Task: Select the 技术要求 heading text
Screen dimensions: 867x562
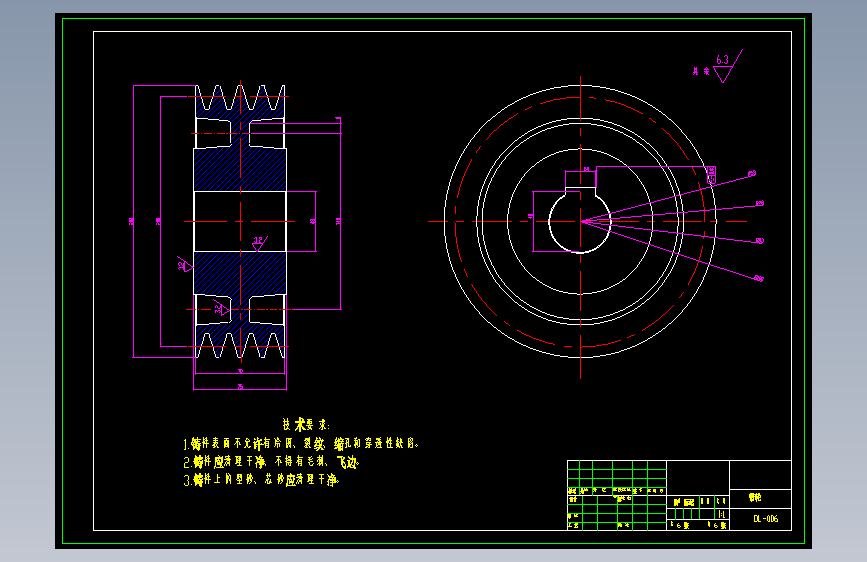Action: coord(306,425)
